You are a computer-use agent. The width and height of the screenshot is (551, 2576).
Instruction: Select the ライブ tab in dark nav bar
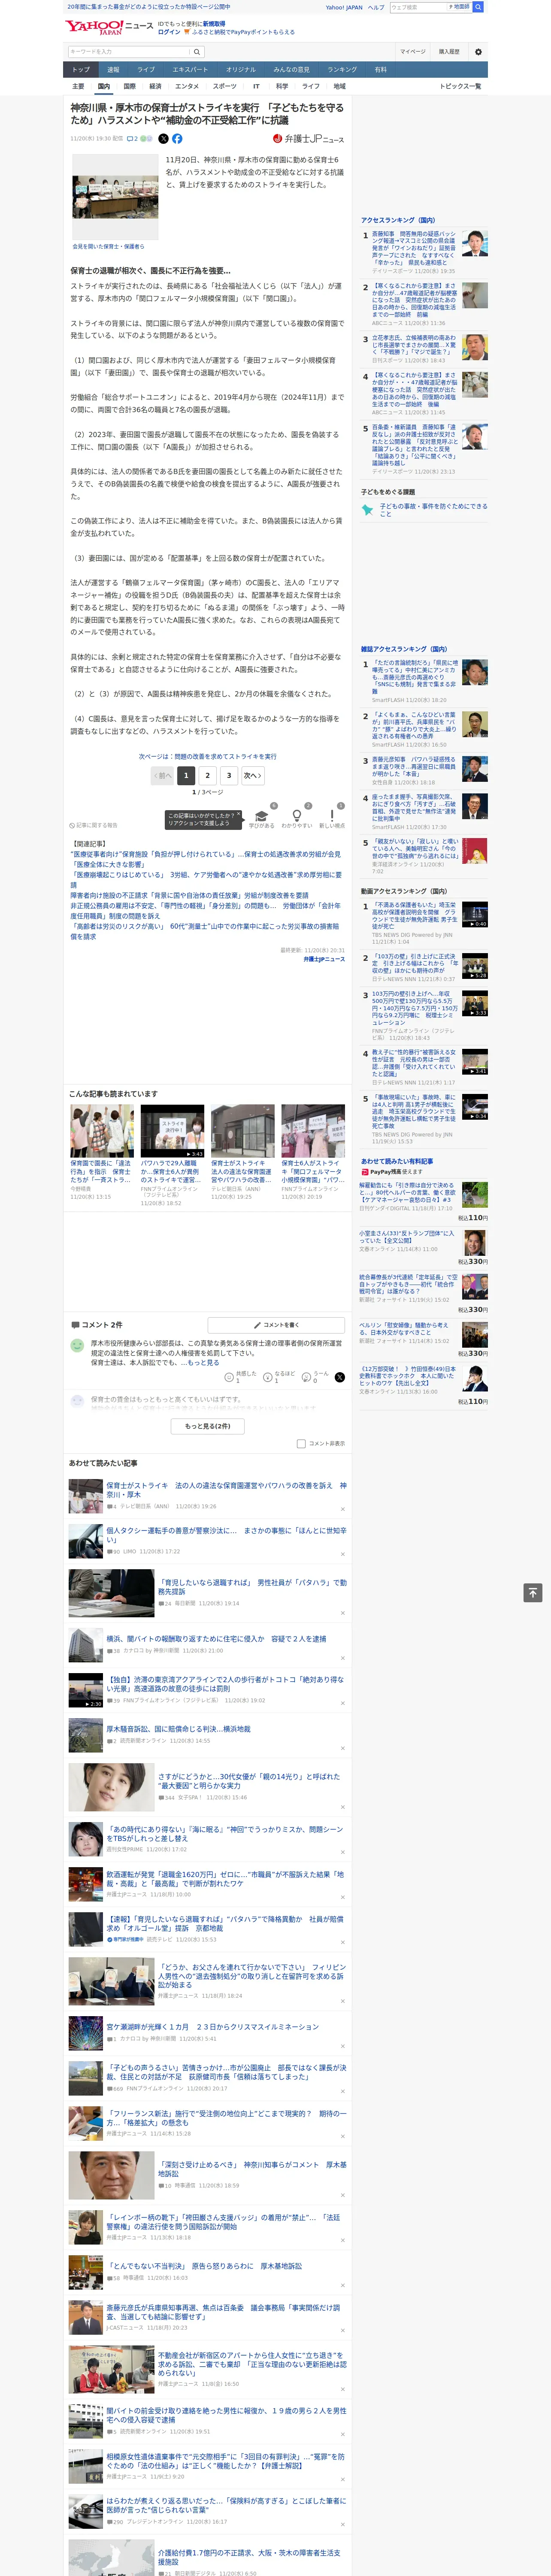click(146, 70)
